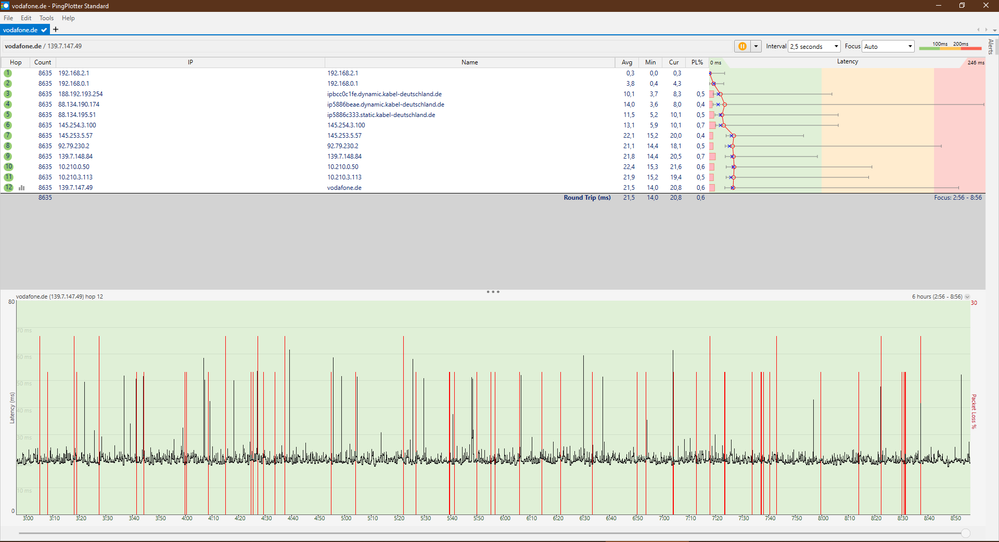Toggle the timeline graph icon on hop 12
The width and height of the screenshot is (999, 542).
(21, 188)
